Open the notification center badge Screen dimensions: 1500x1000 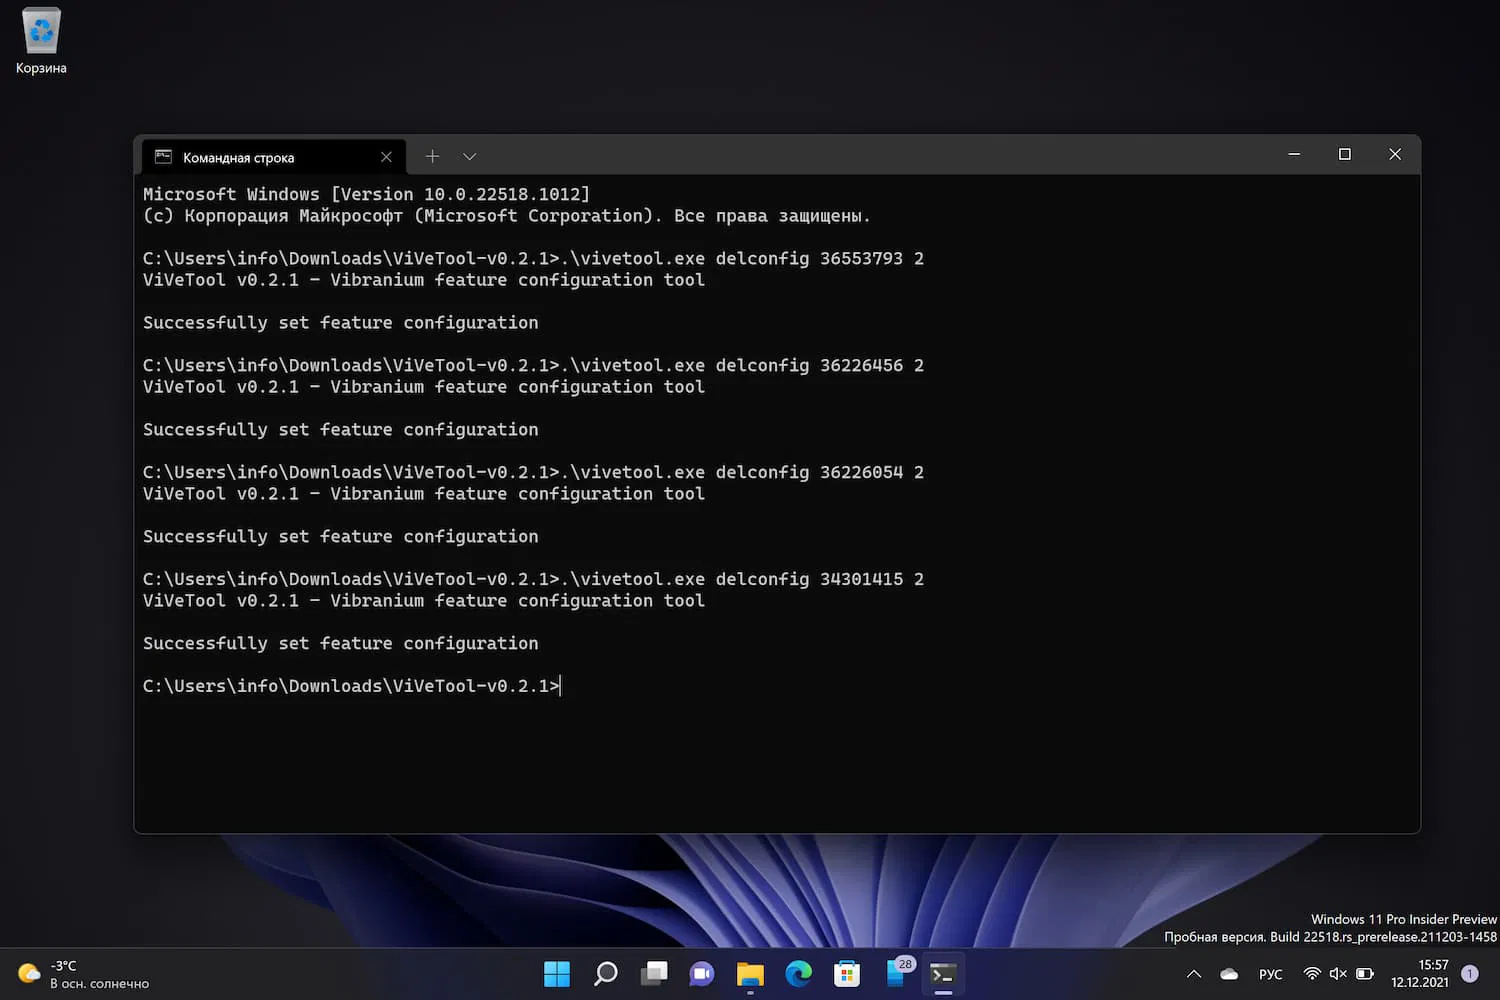tap(1470, 974)
